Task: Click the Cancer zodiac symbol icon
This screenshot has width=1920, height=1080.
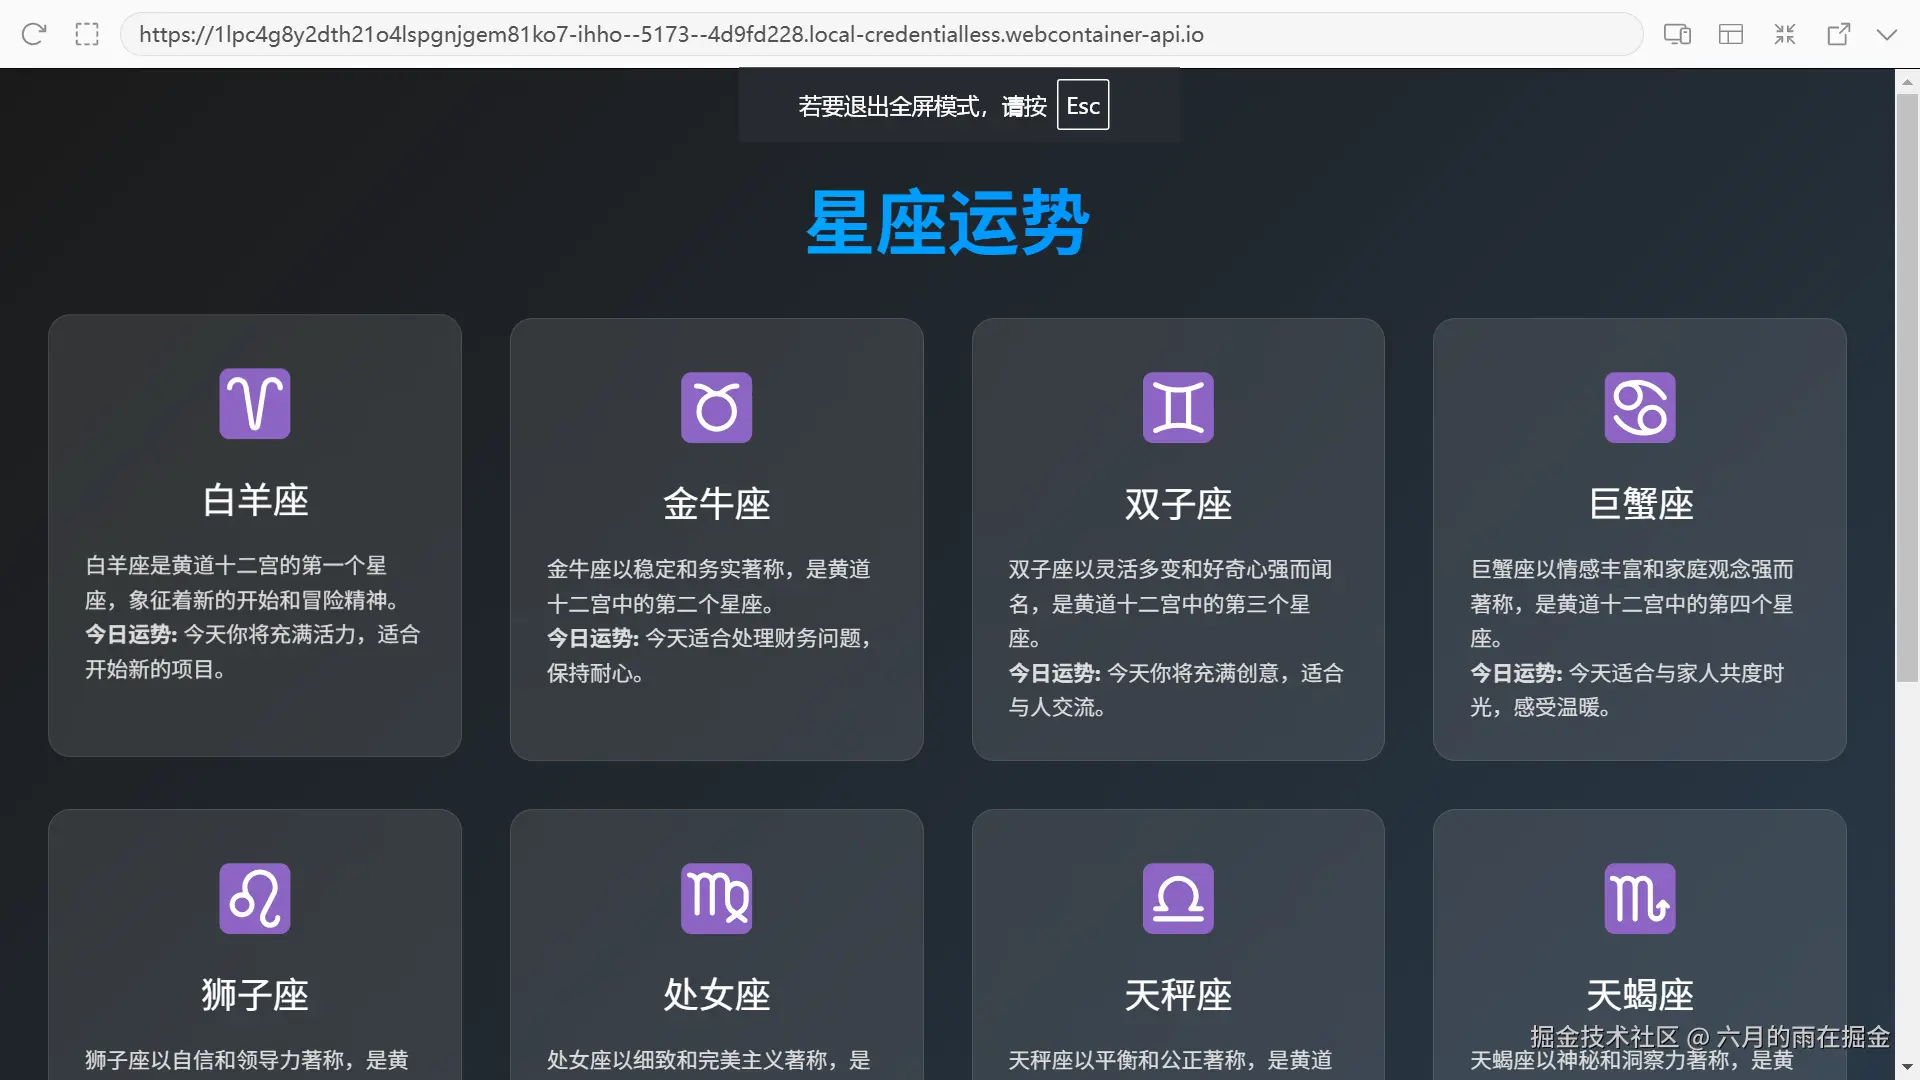Action: (1640, 408)
